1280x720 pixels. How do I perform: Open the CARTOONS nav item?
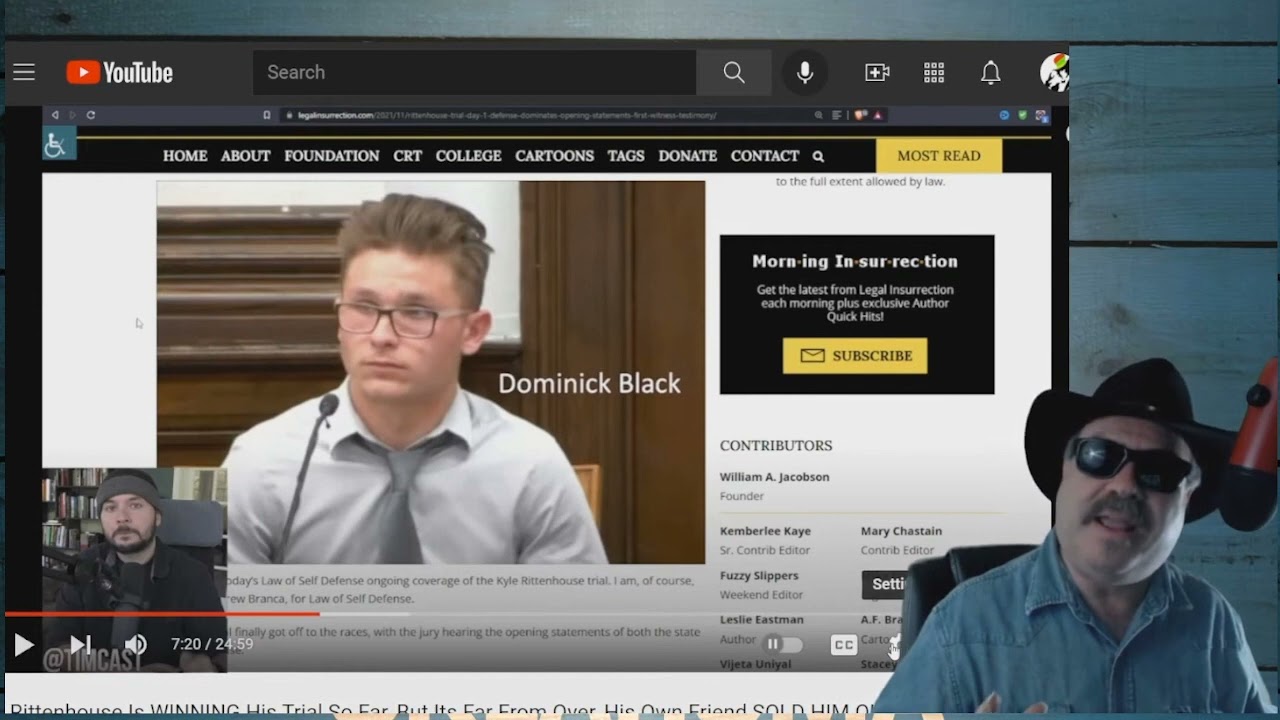(x=555, y=156)
